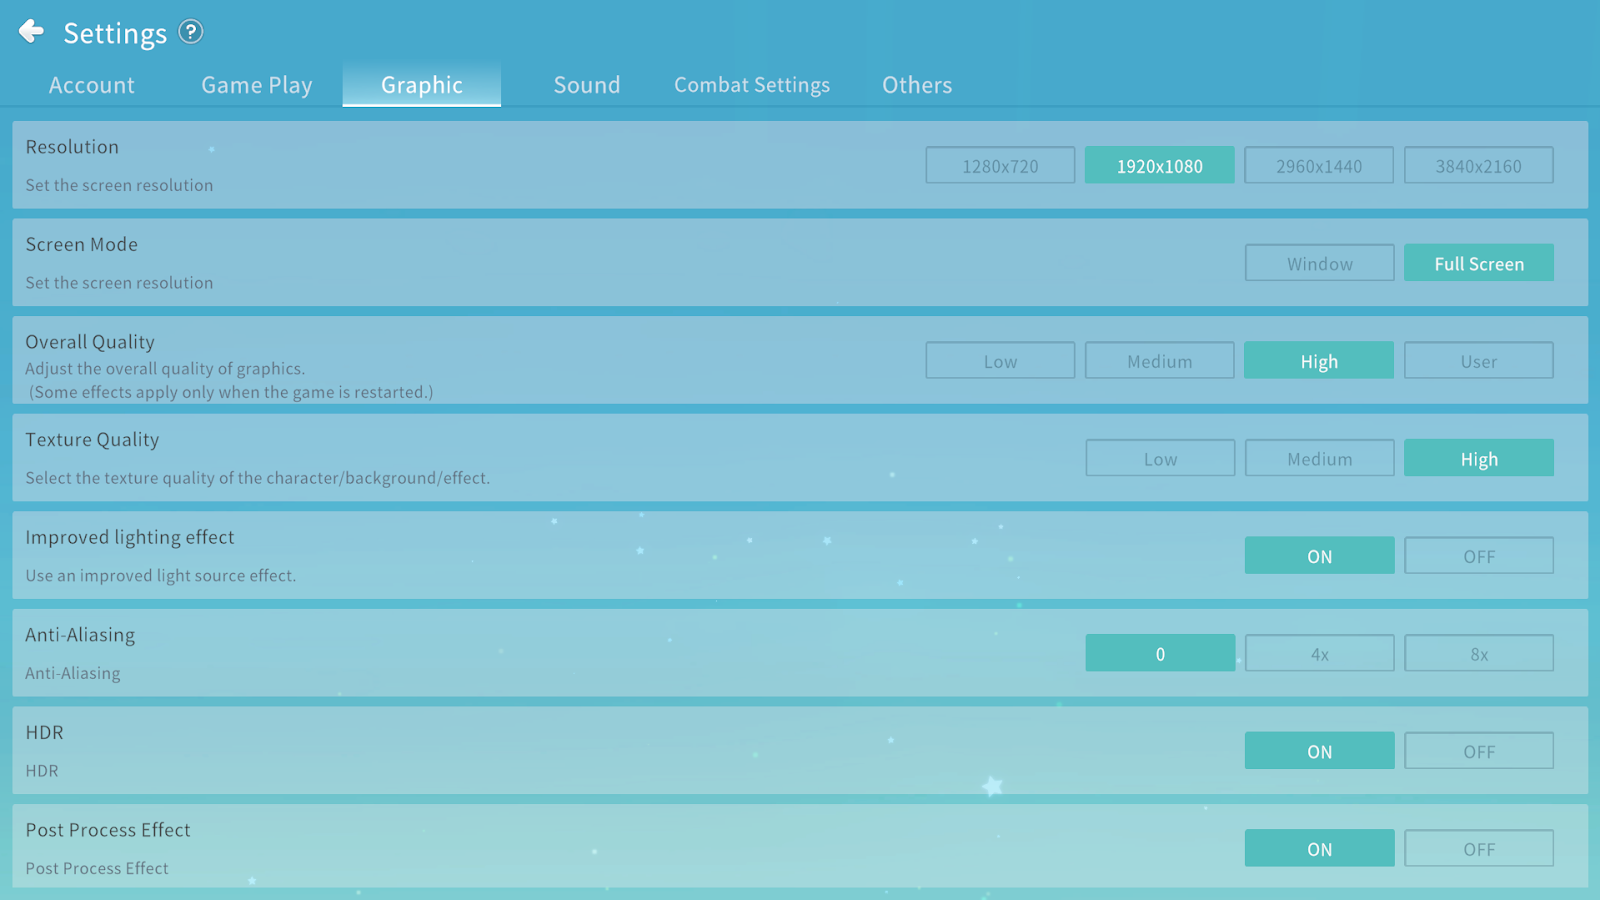Go to the Sound tab
Viewport: 1600px width, 900px height.
tap(587, 85)
